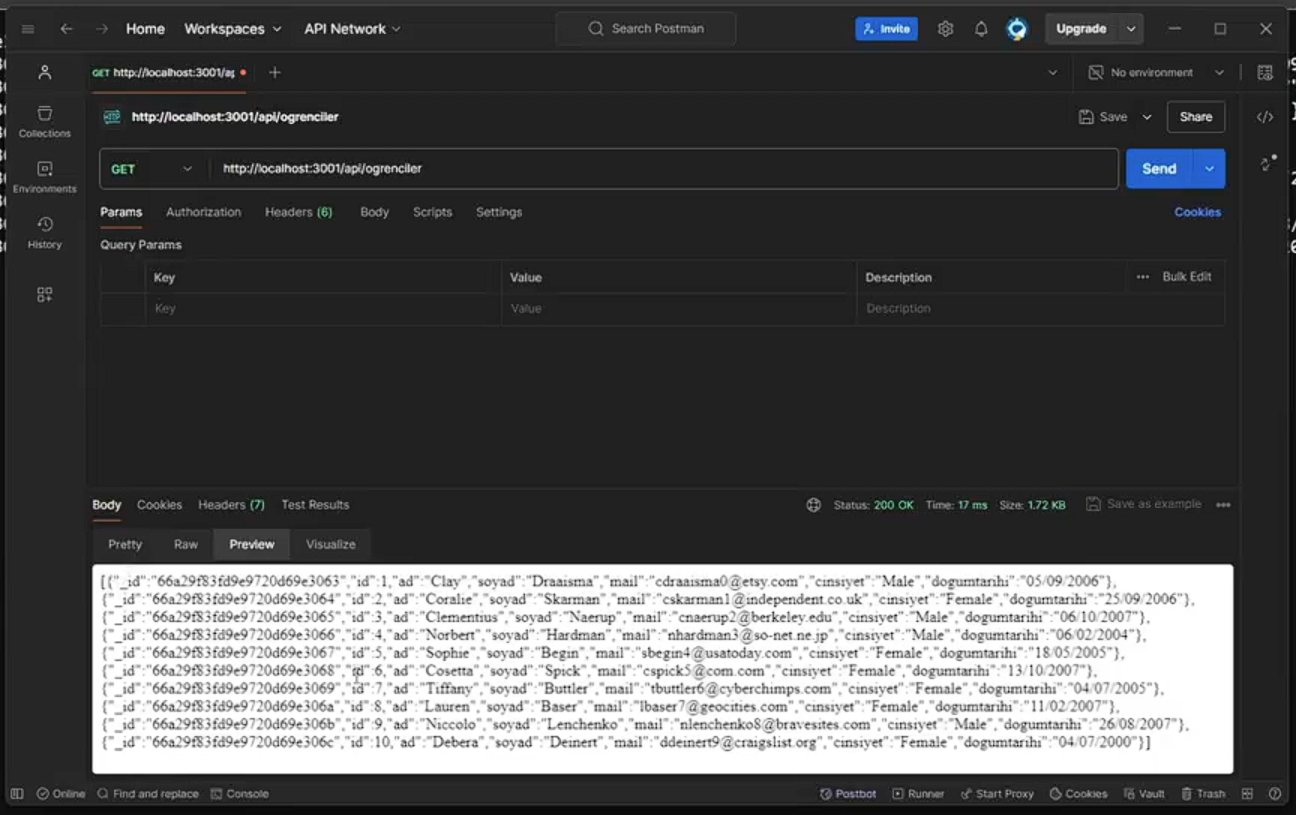The height and width of the screenshot is (815, 1296).
Task: Add a new request tab
Action: pos(275,73)
